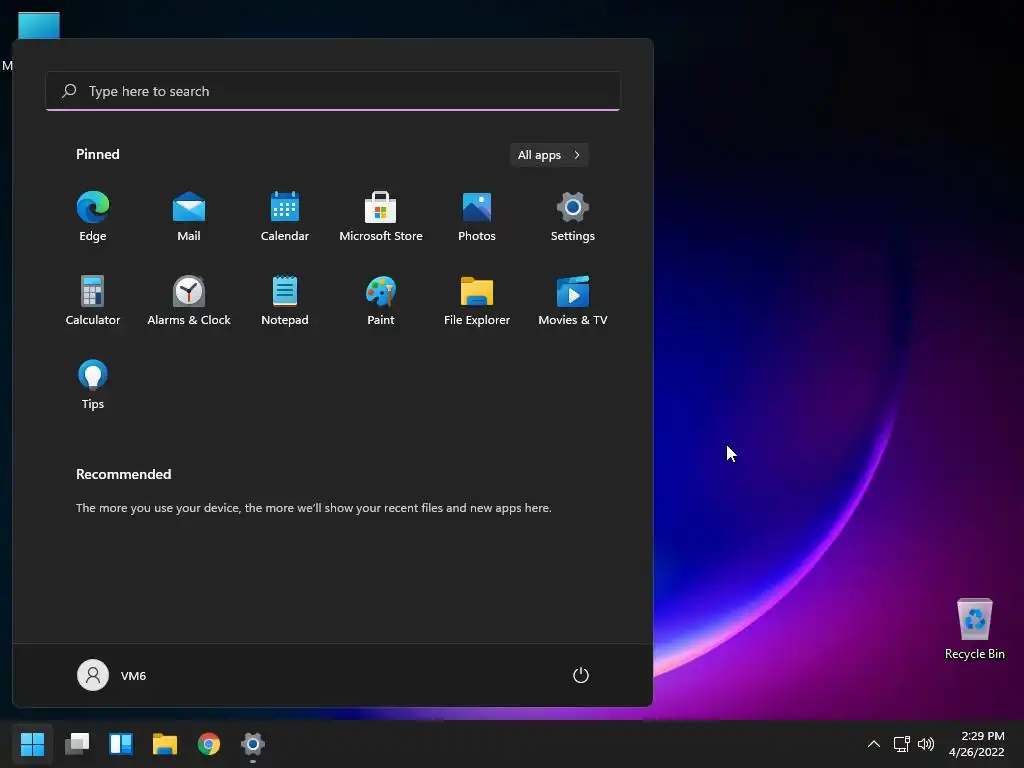Screen dimensions: 1024x768
Task: Open File Explorer in the pinned grid
Action: [x=477, y=301]
